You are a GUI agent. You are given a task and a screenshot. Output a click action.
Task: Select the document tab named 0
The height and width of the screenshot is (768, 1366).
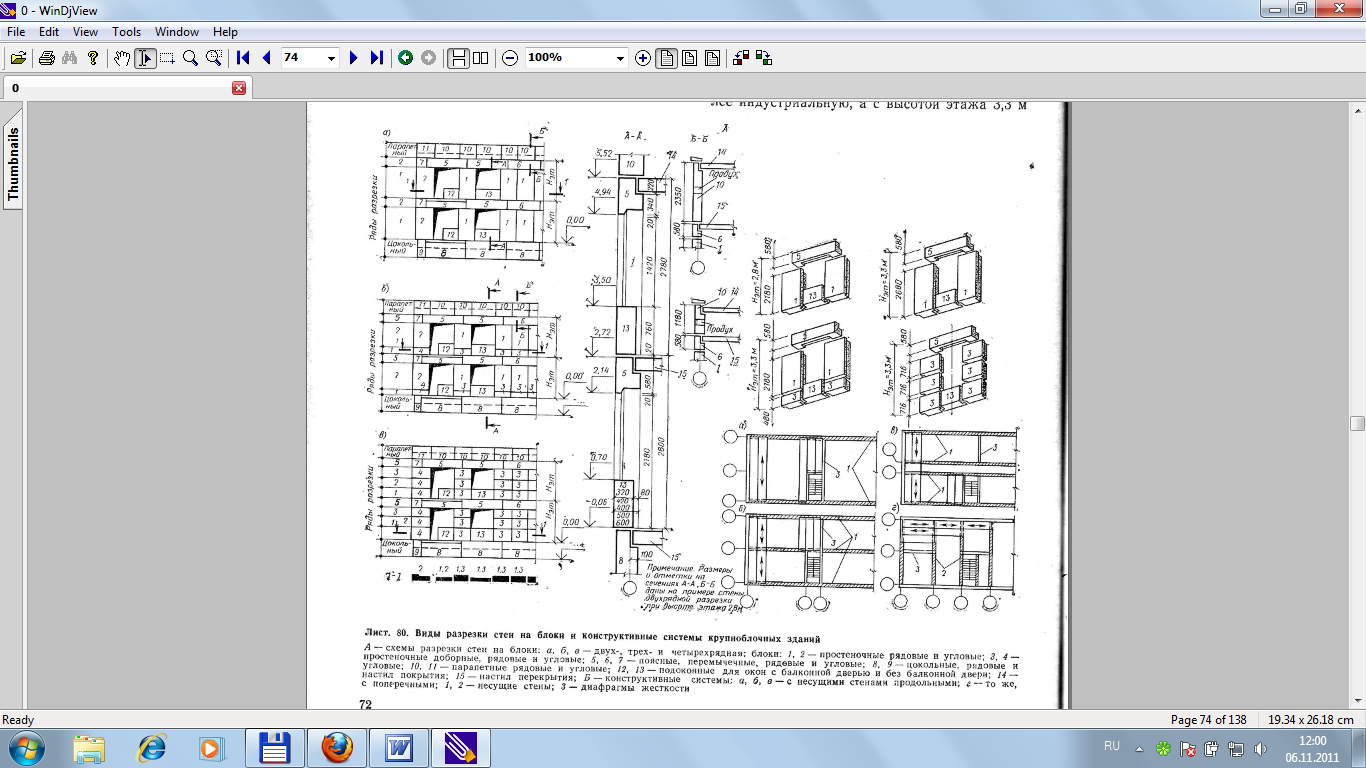(125, 88)
